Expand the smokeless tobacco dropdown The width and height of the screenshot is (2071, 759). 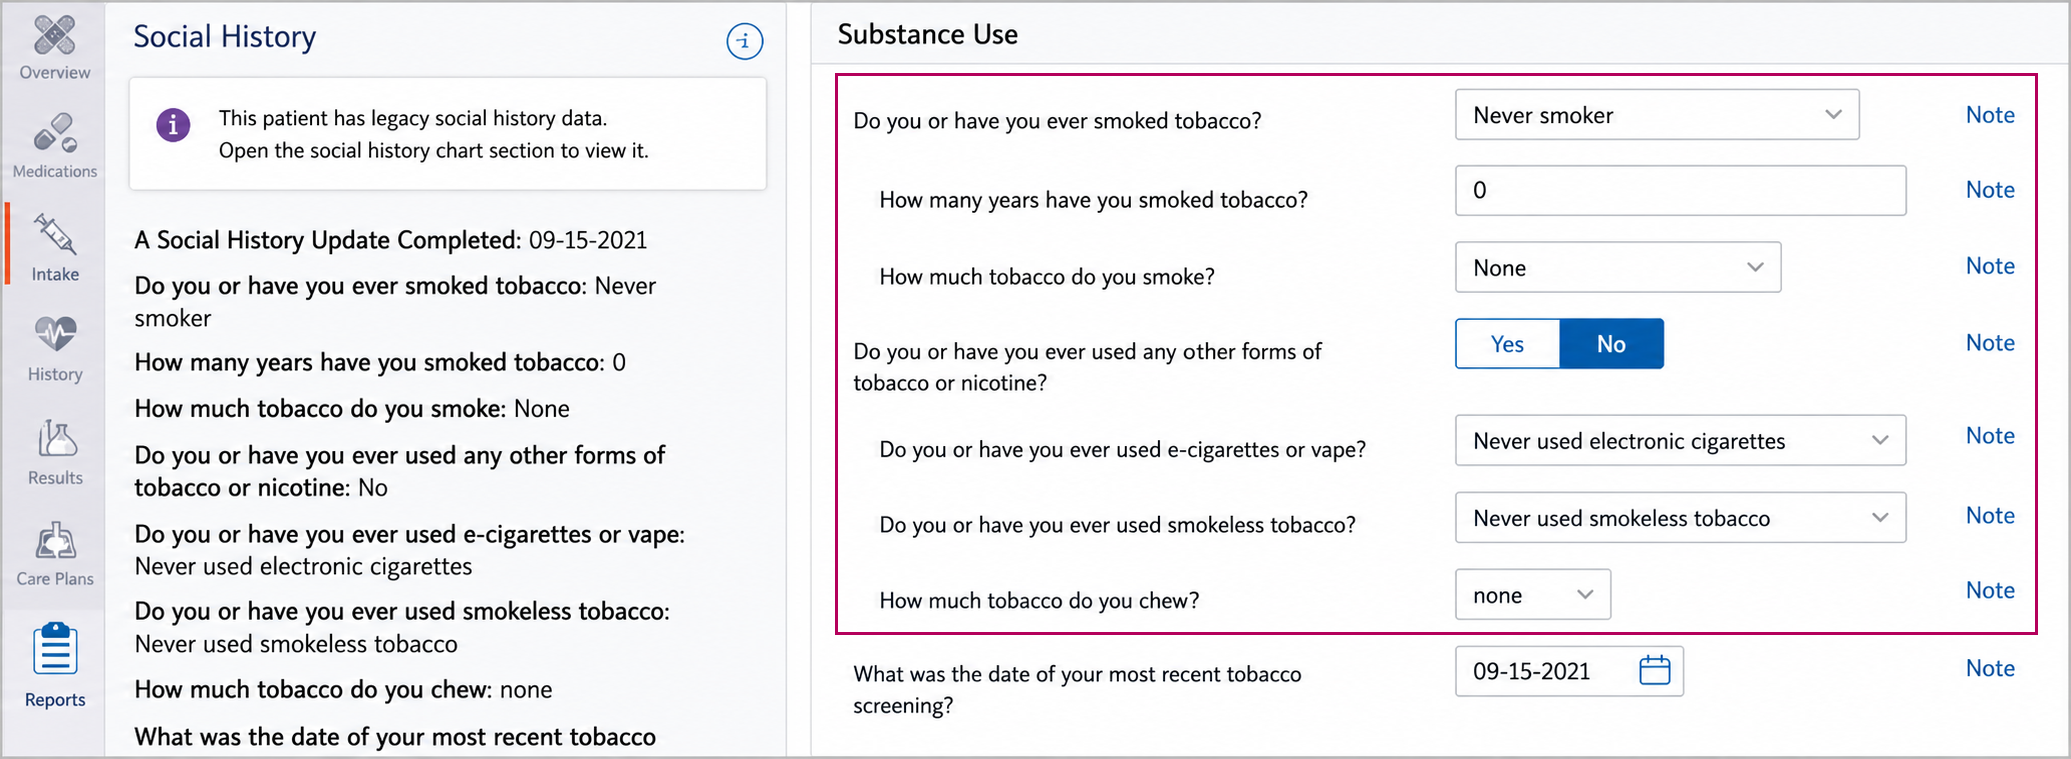point(1680,518)
